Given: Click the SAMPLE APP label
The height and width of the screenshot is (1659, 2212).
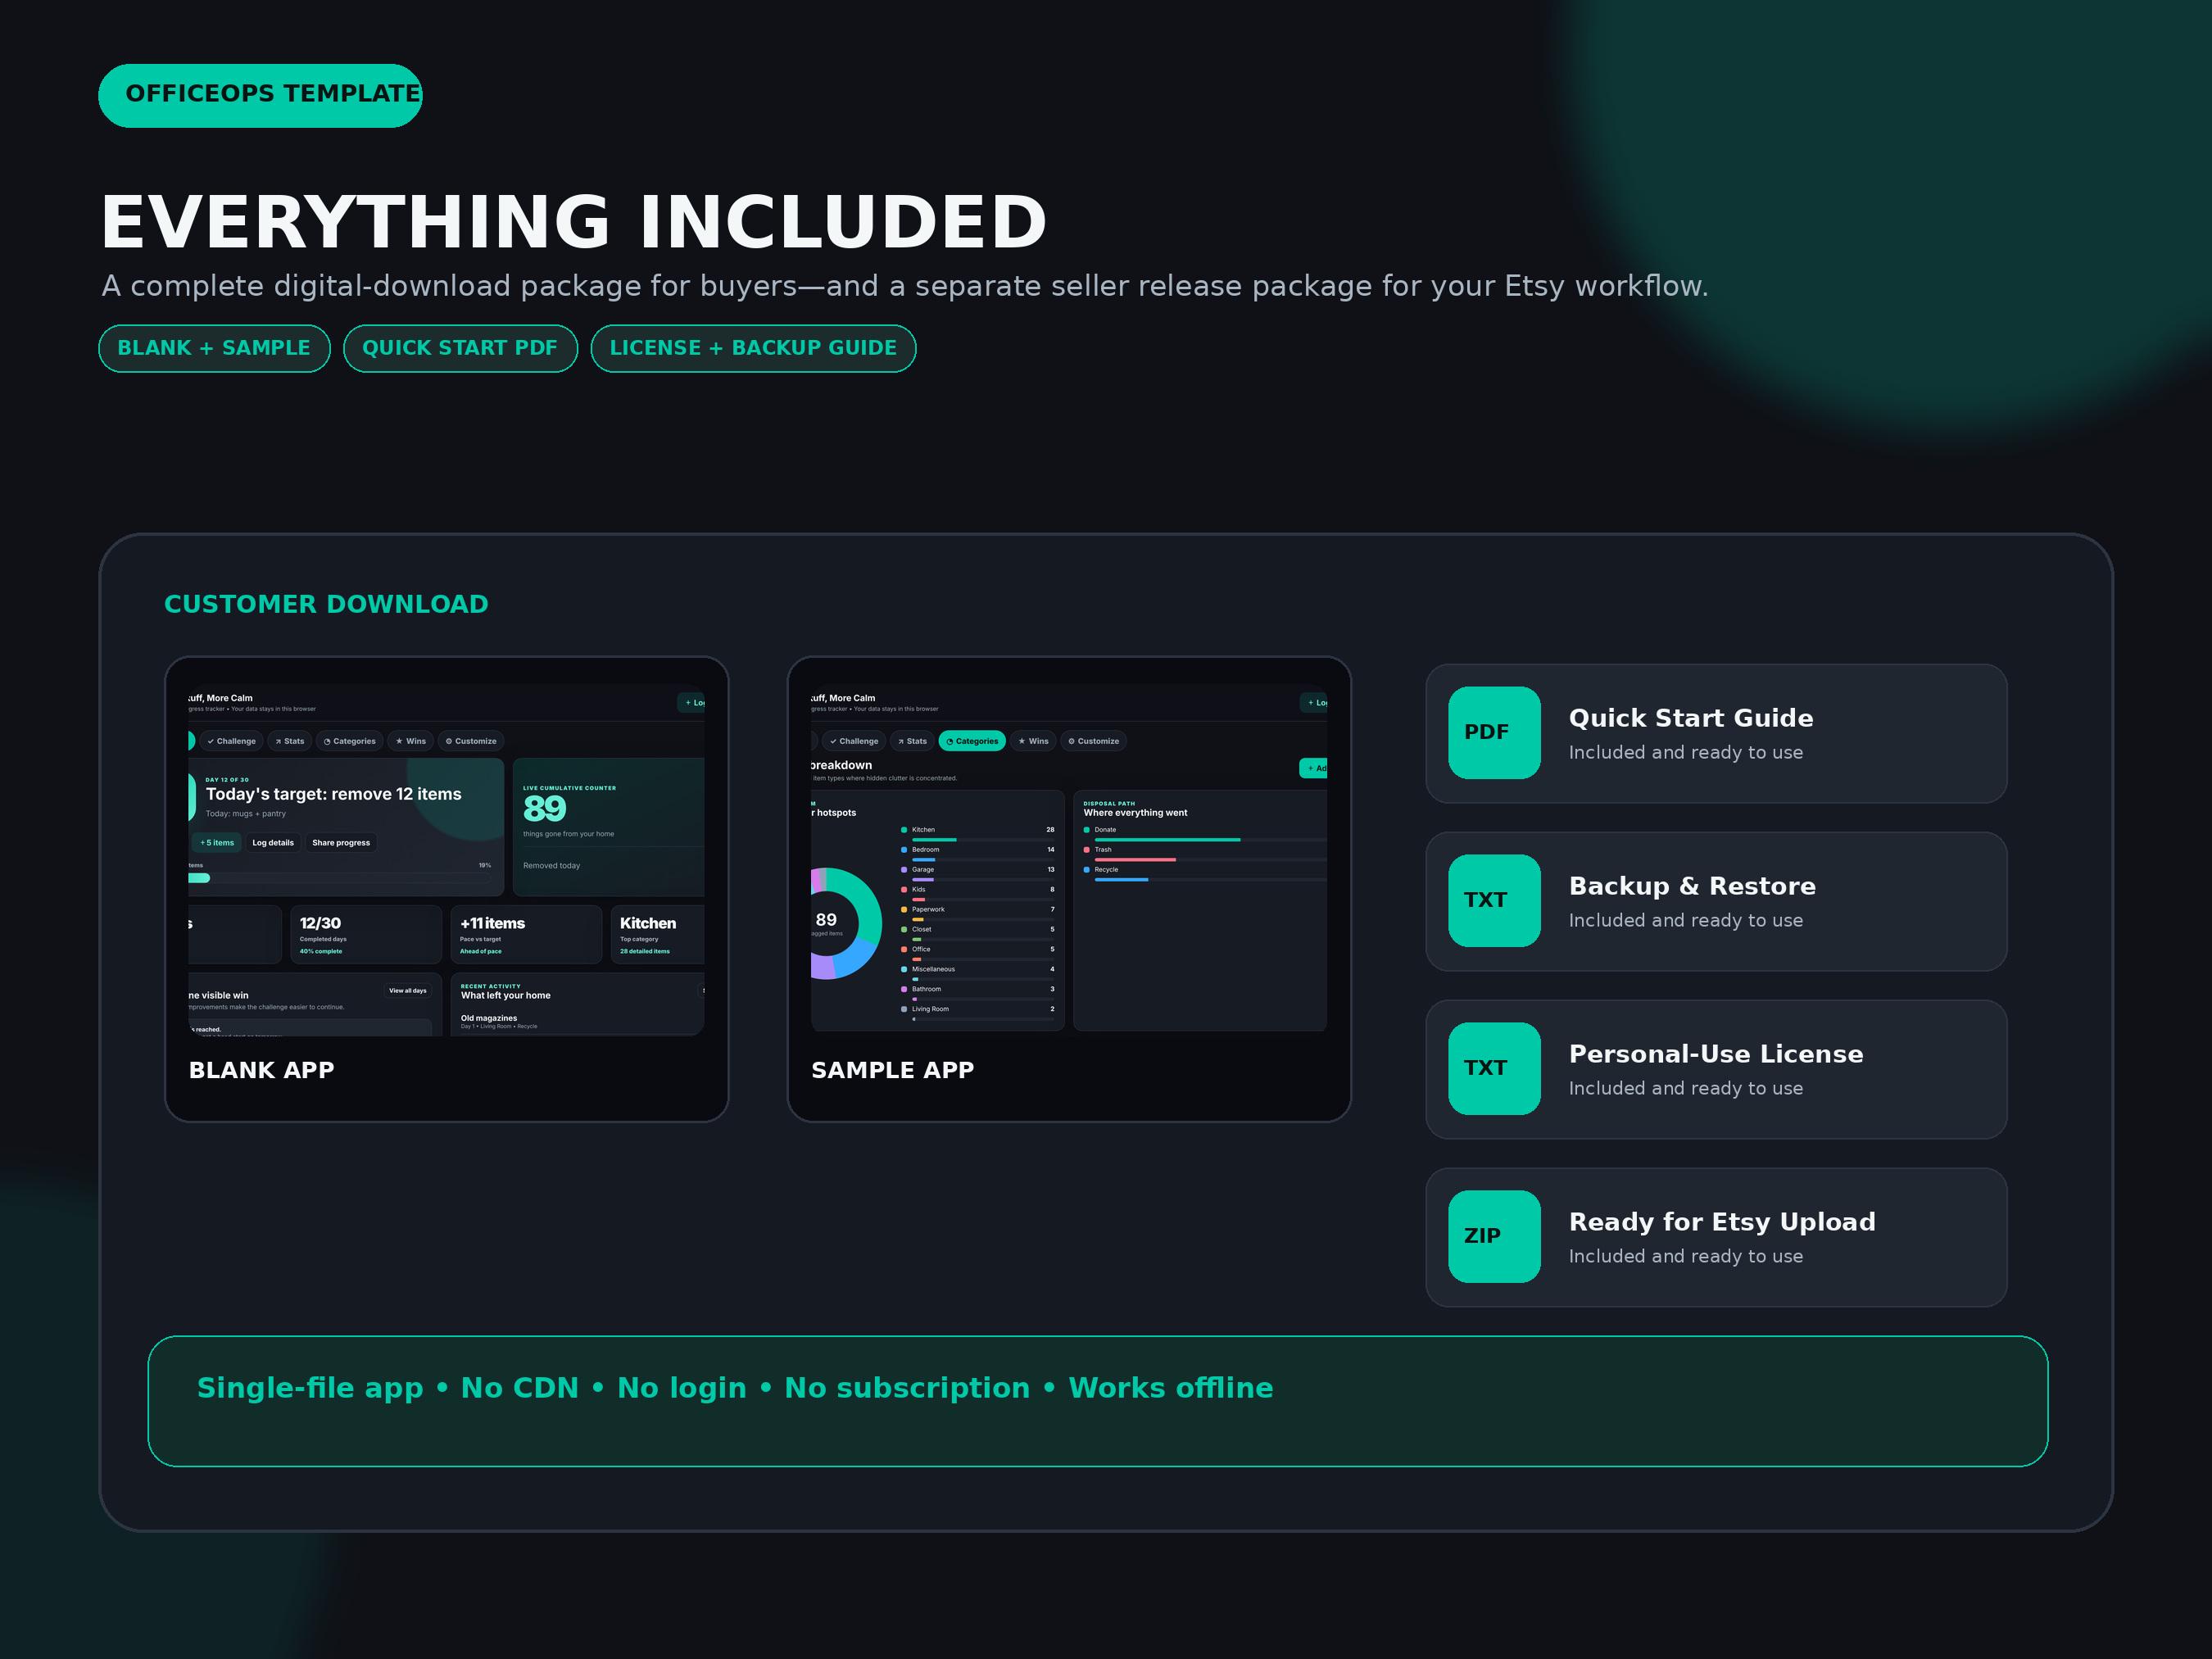Looking at the screenshot, I should (x=893, y=1070).
